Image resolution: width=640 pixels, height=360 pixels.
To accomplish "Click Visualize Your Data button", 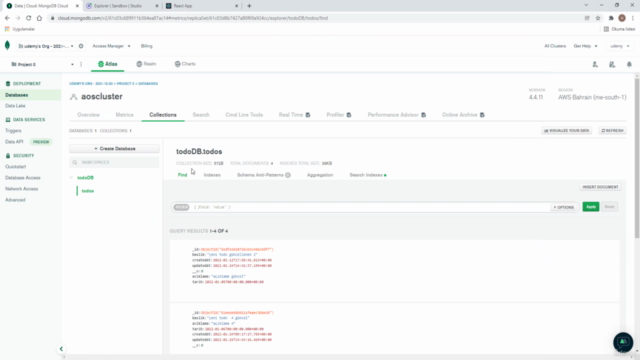I will click(567, 131).
